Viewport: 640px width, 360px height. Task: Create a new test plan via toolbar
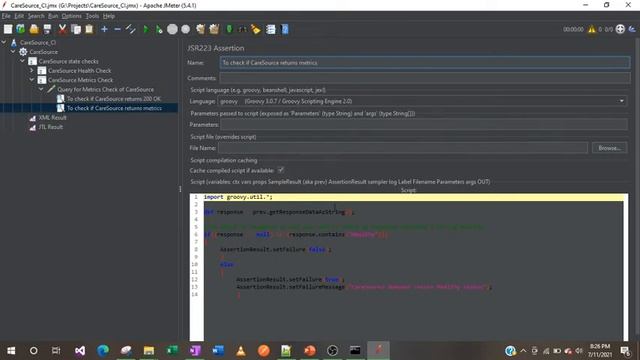8,29
